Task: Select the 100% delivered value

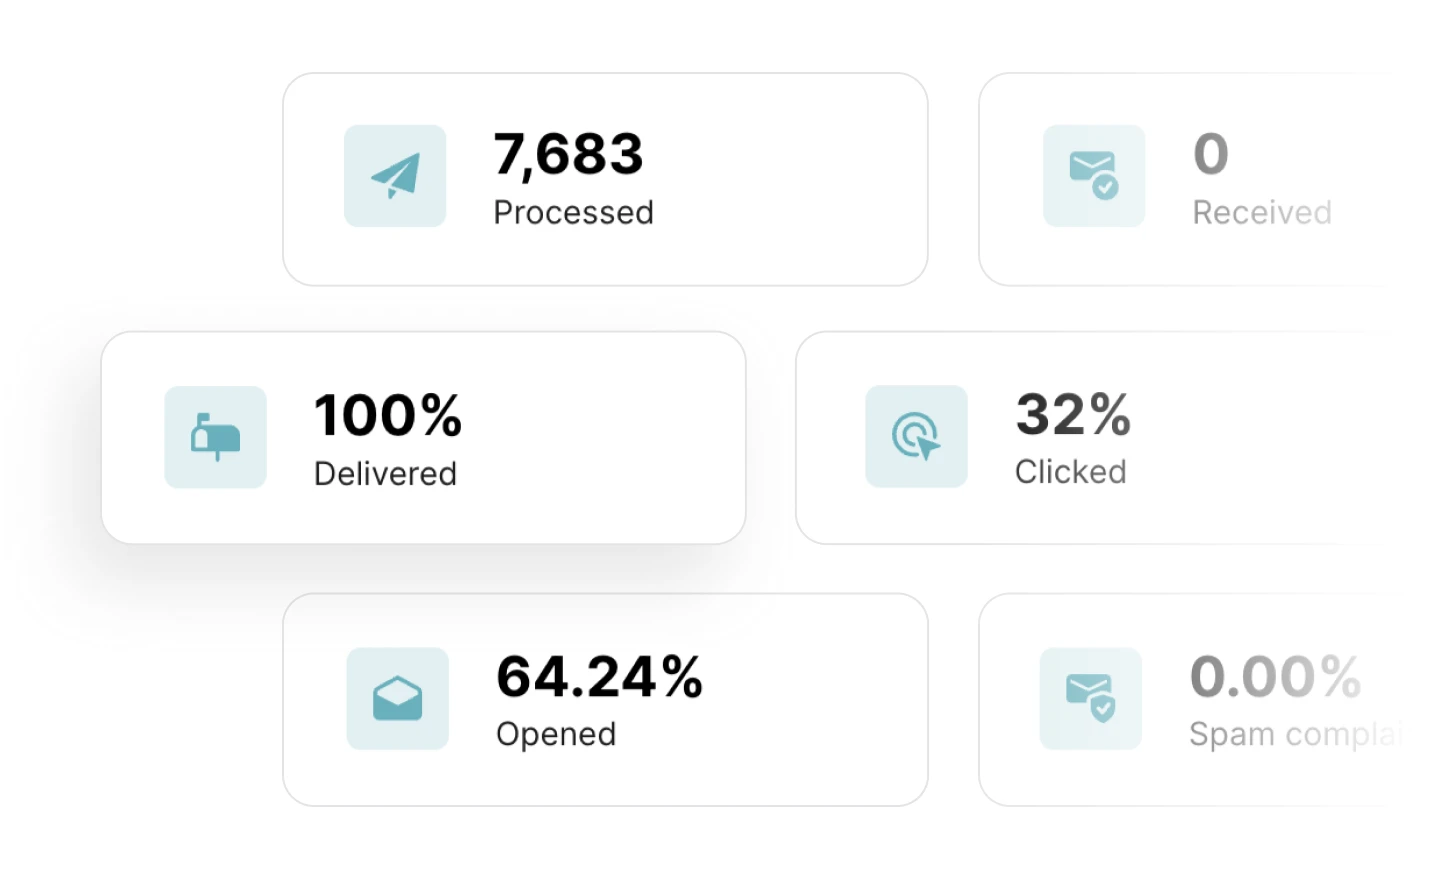Action: point(388,415)
